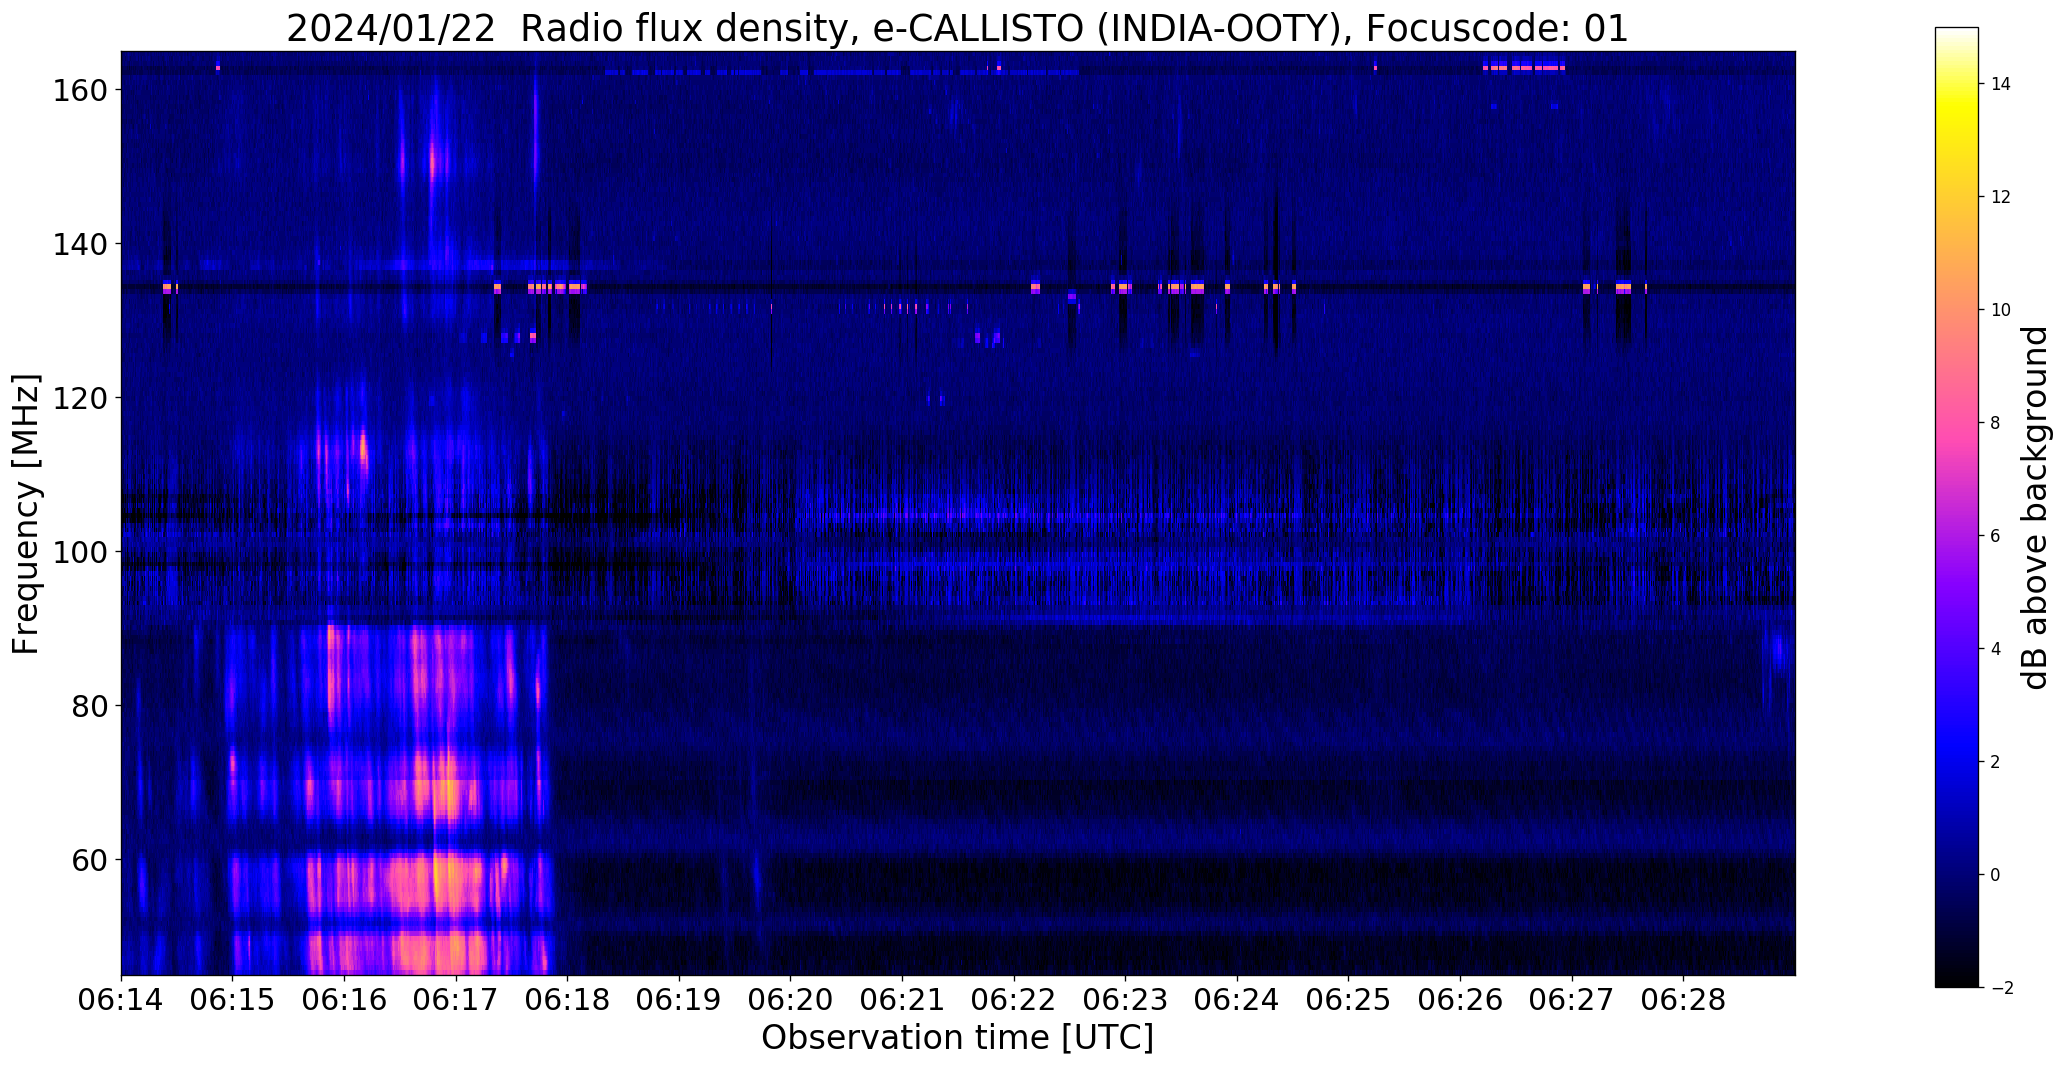The image size is (2066, 1067).
Task: Click the colorbar tick value 10
Action: pyautogui.click(x=2000, y=310)
